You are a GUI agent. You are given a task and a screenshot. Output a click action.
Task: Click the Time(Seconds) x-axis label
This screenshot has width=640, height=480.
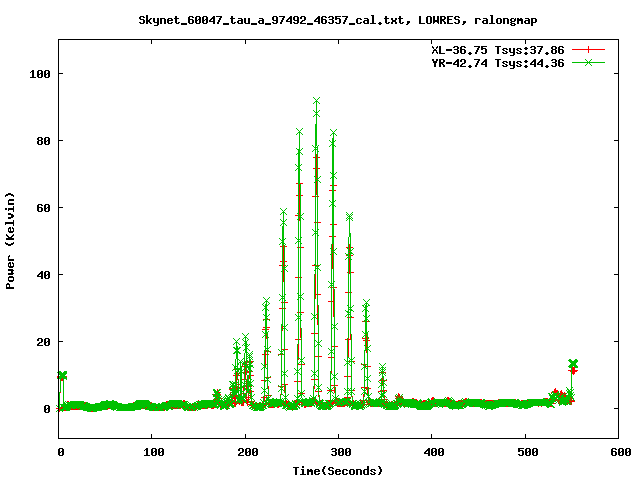pyautogui.click(x=338, y=471)
